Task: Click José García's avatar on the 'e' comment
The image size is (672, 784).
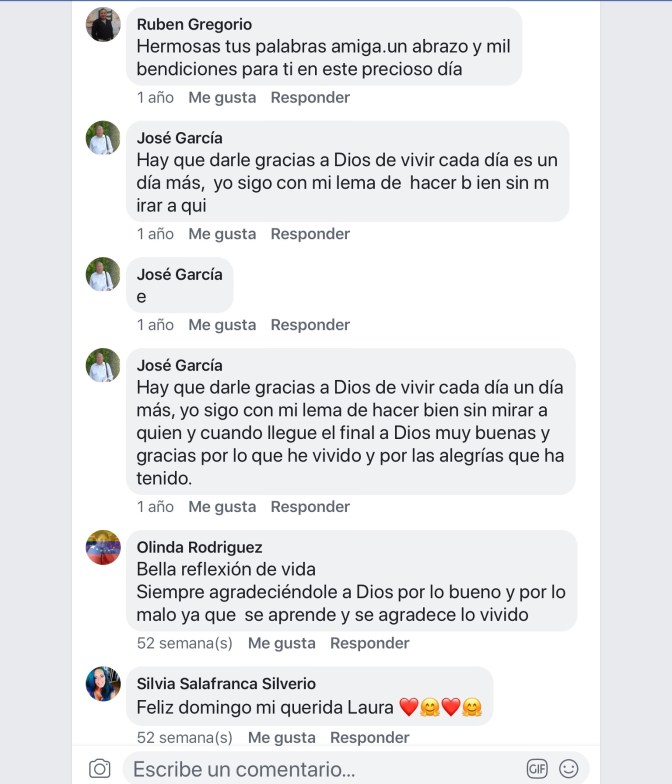Action: 103,274
